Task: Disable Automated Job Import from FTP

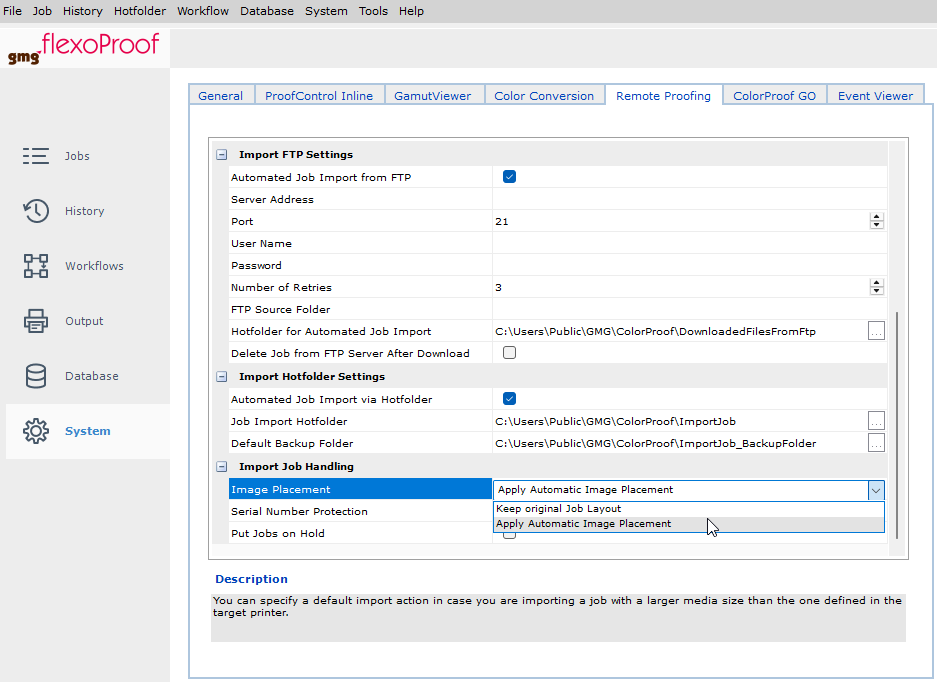Action: (x=509, y=176)
